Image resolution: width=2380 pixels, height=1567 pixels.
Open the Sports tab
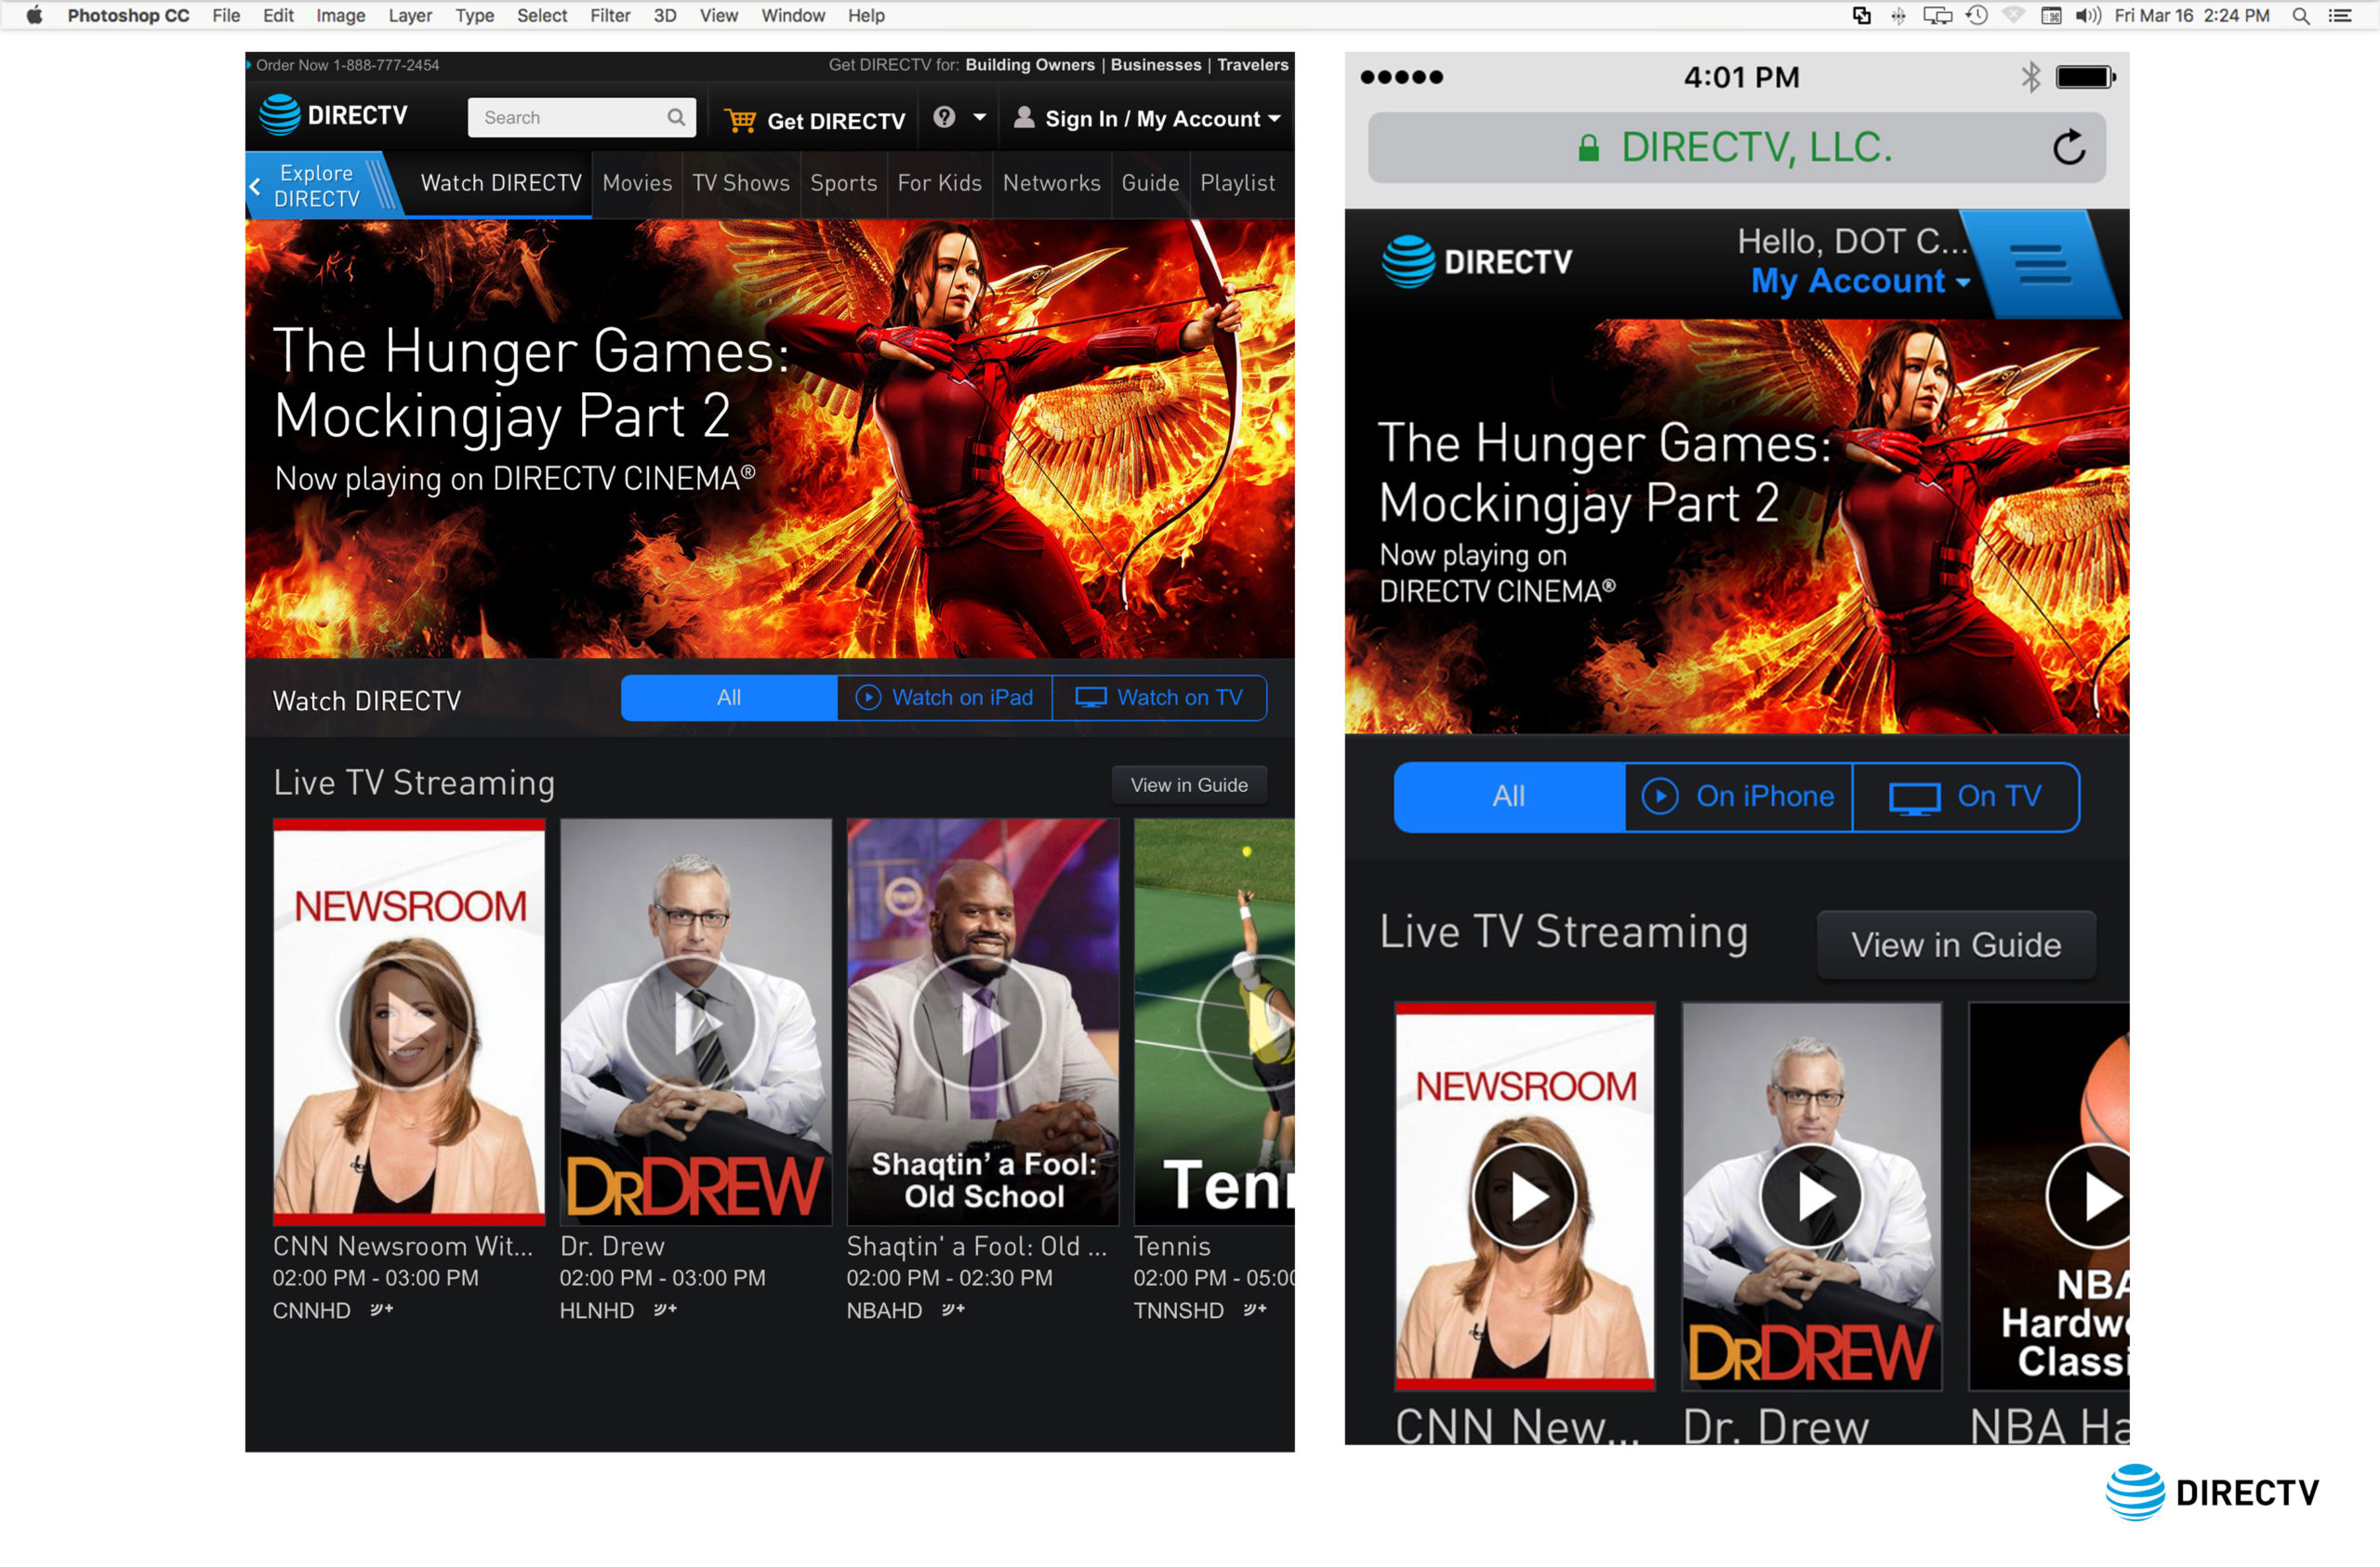tap(844, 183)
